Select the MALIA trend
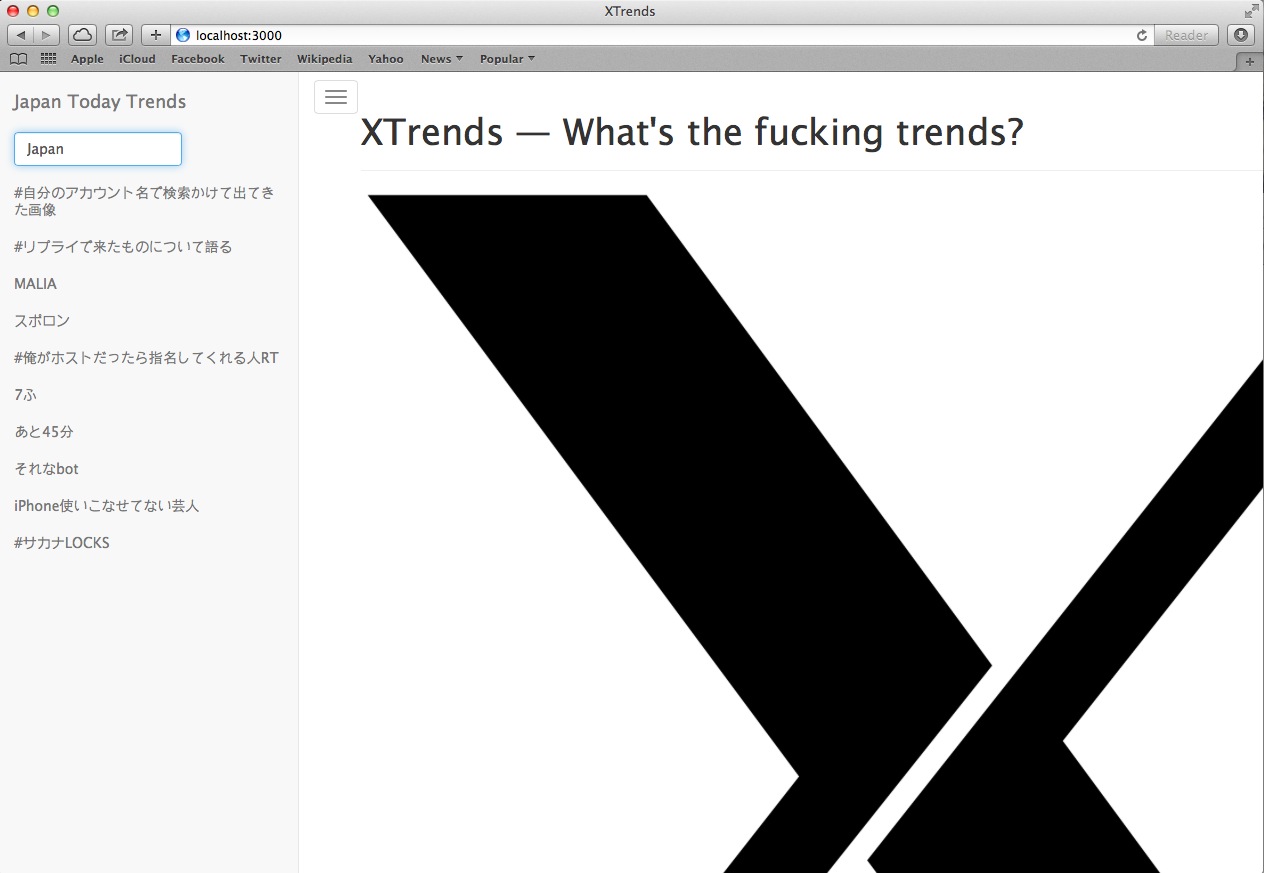This screenshot has height=873, width=1264. [x=36, y=284]
